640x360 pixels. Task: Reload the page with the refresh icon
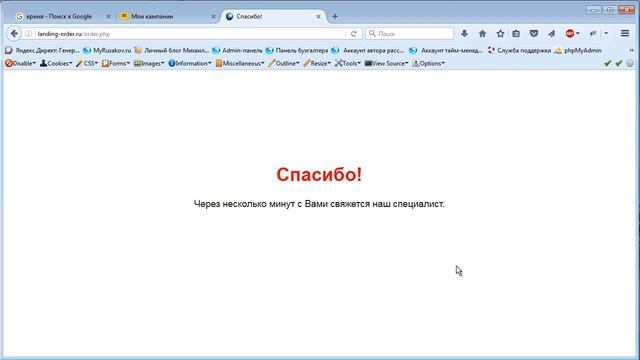[353, 34]
